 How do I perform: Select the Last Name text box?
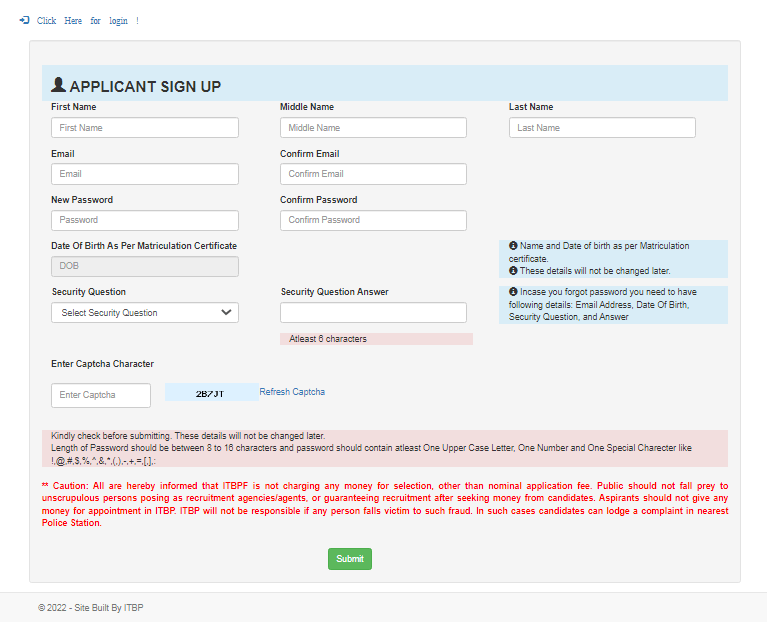[x=602, y=128]
